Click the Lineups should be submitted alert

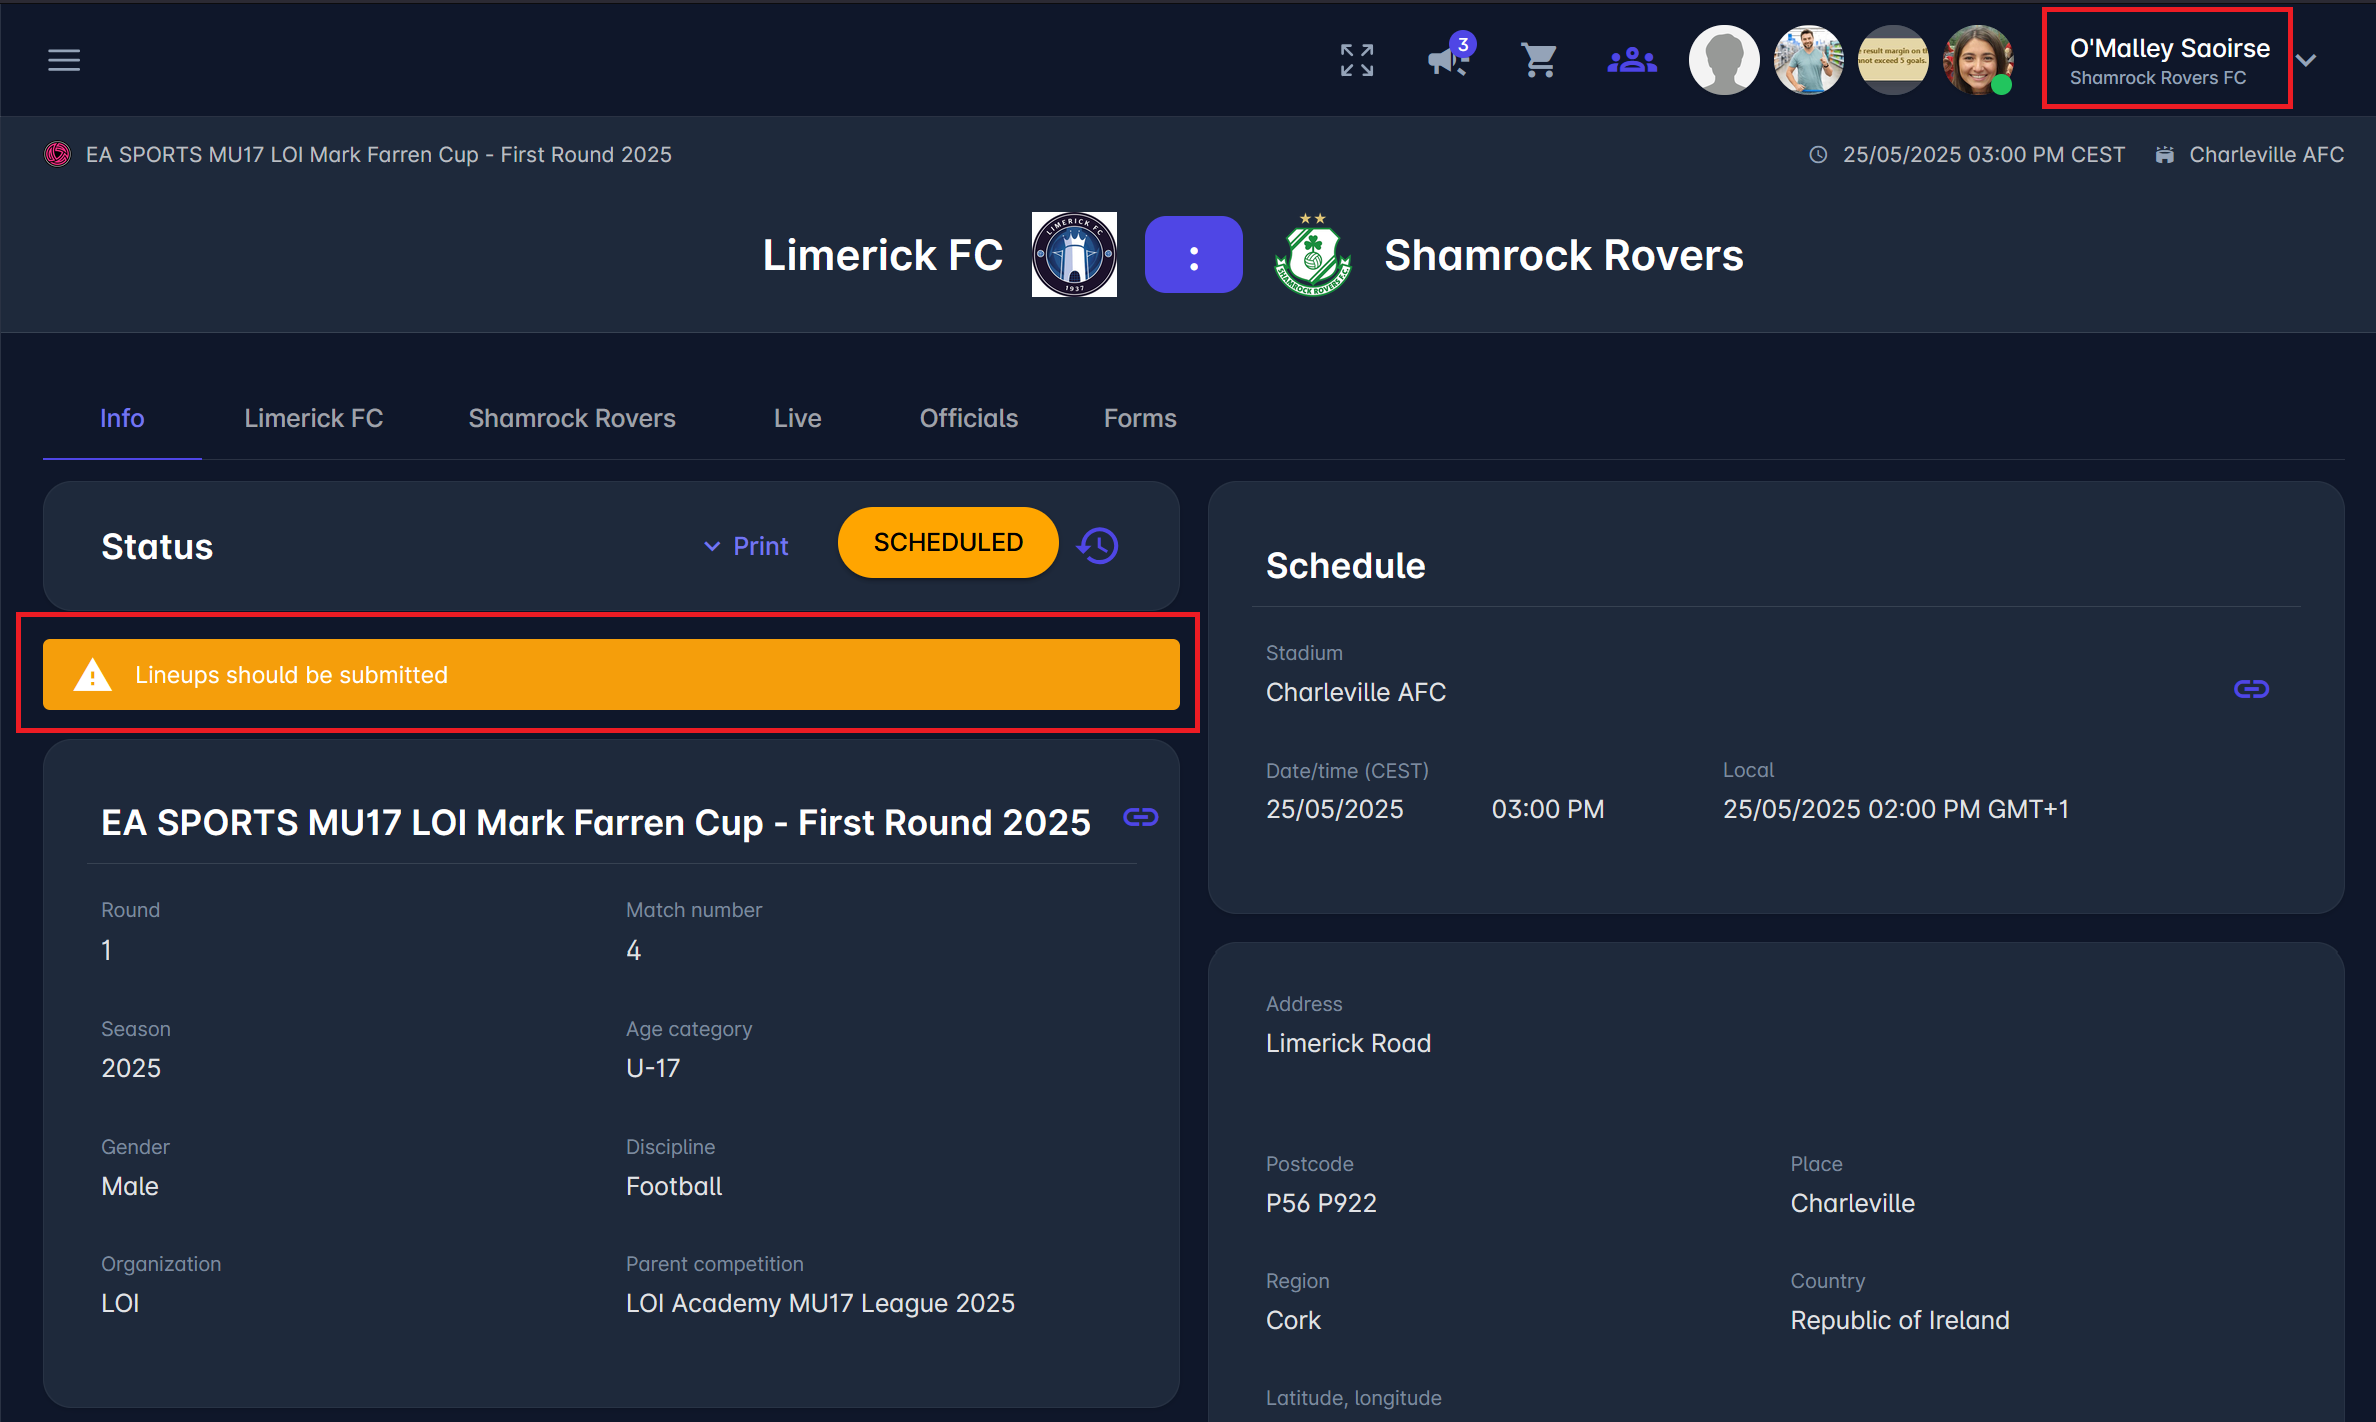click(x=611, y=675)
